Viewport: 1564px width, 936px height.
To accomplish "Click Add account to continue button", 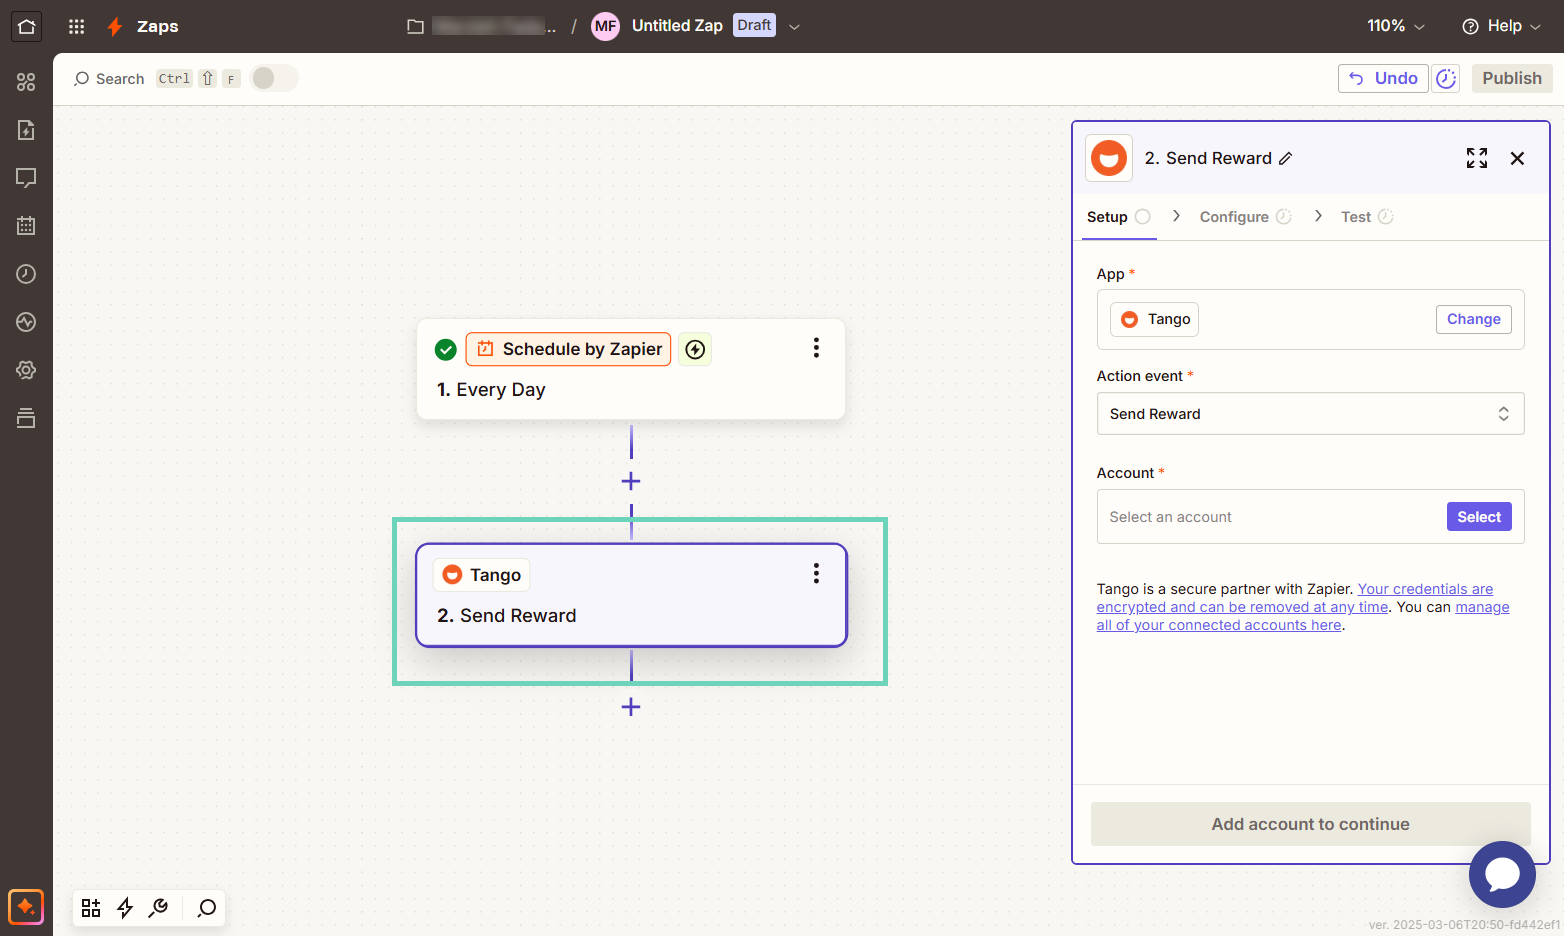I will click(1310, 824).
